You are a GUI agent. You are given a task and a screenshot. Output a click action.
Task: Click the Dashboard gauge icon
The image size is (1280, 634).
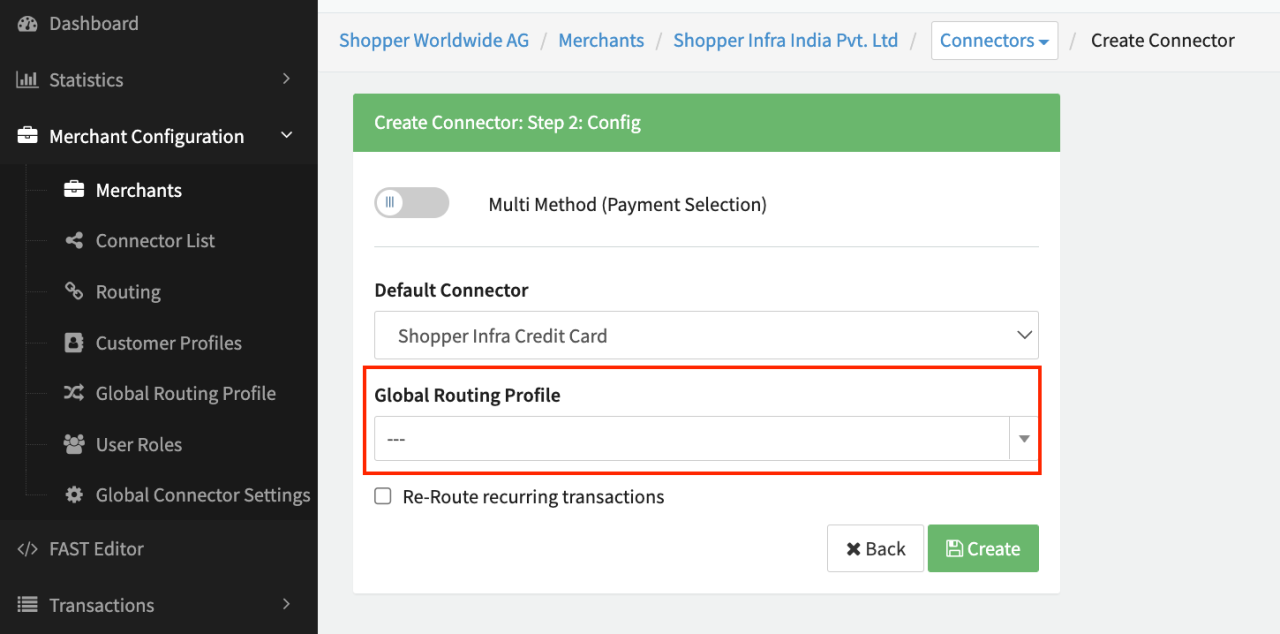click(x=27, y=23)
